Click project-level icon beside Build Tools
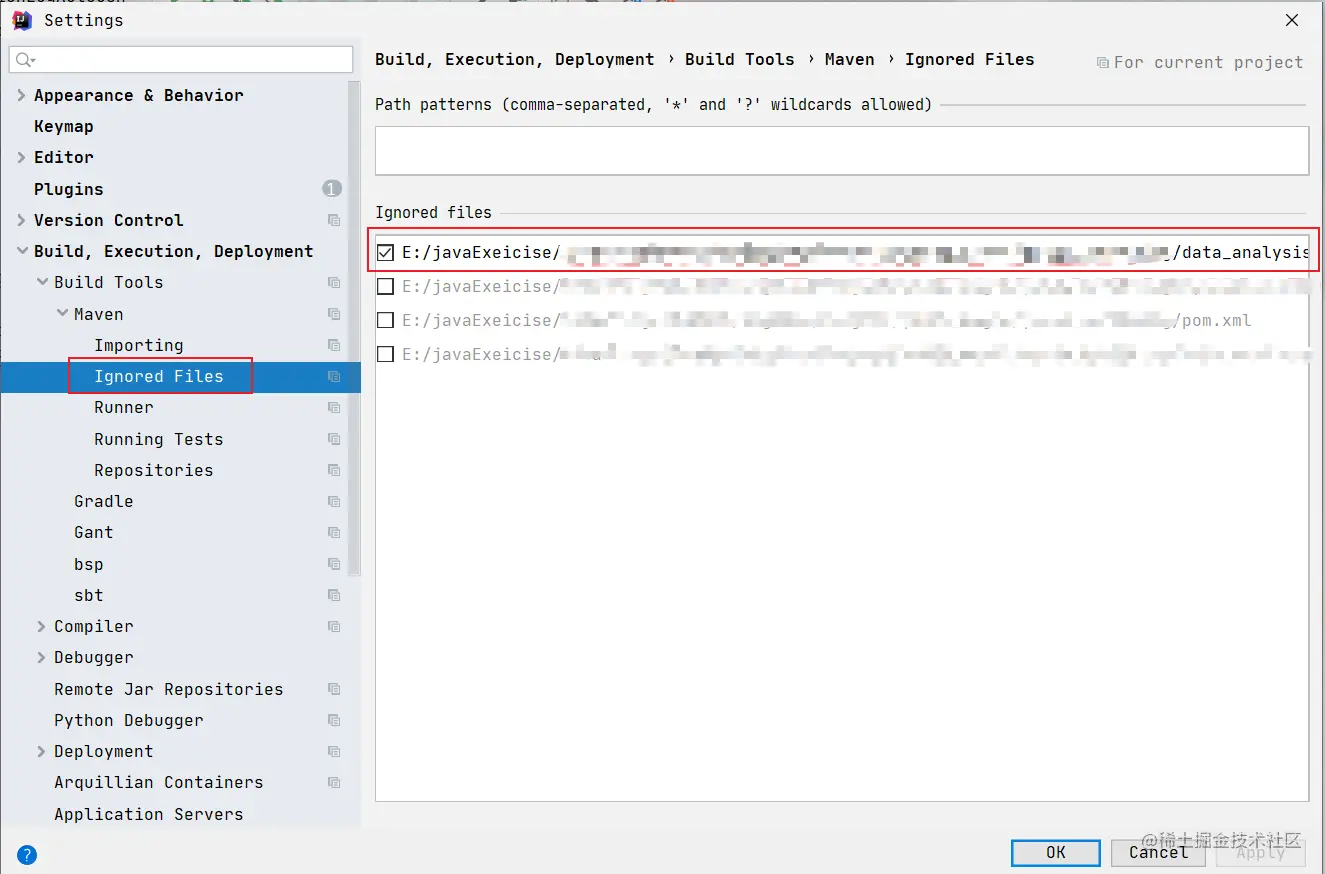This screenshot has width=1325, height=874. point(334,283)
